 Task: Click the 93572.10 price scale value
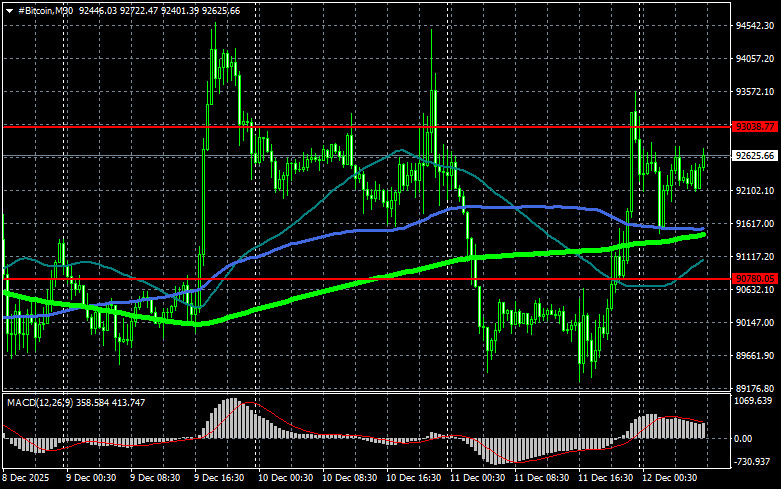(755, 92)
